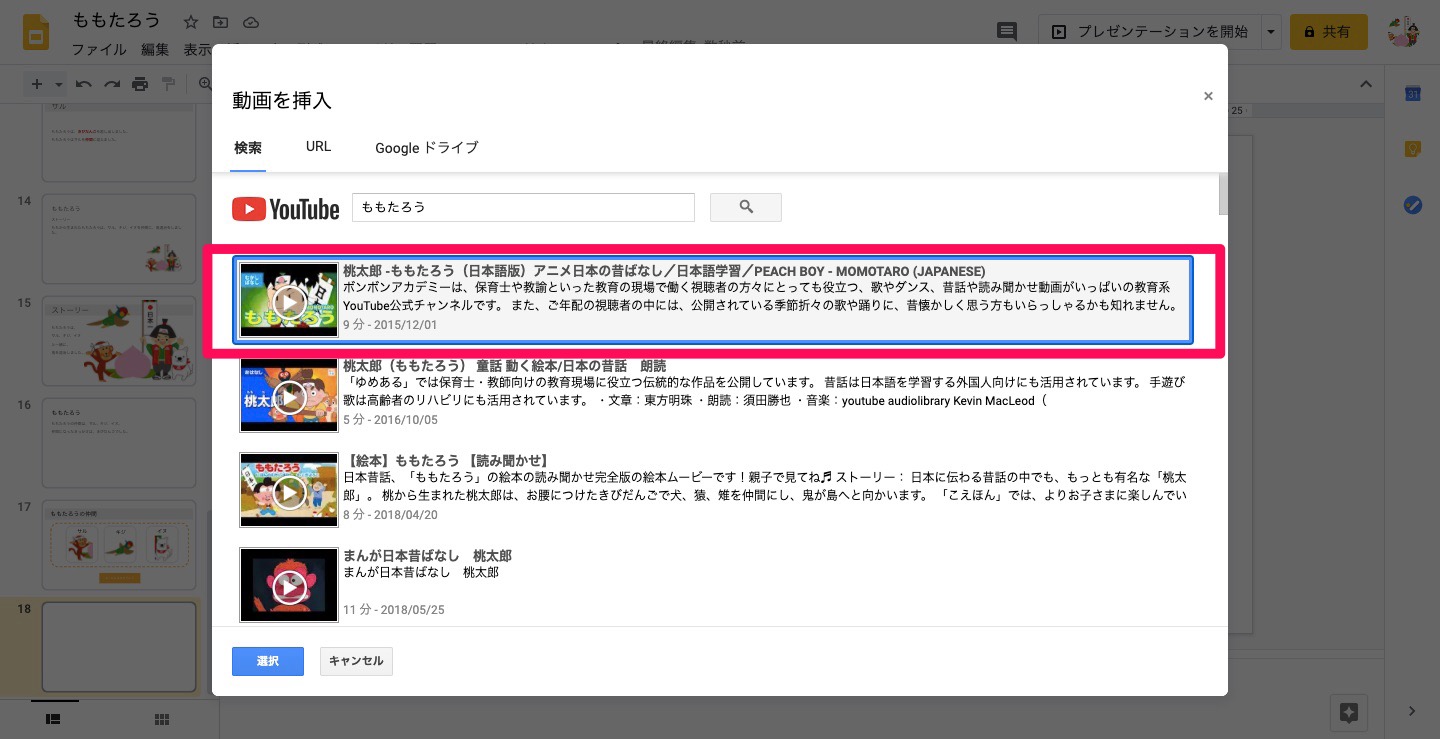Open Google Tasks side panel icon
Screen dimensions: 1440x739
point(1413,205)
